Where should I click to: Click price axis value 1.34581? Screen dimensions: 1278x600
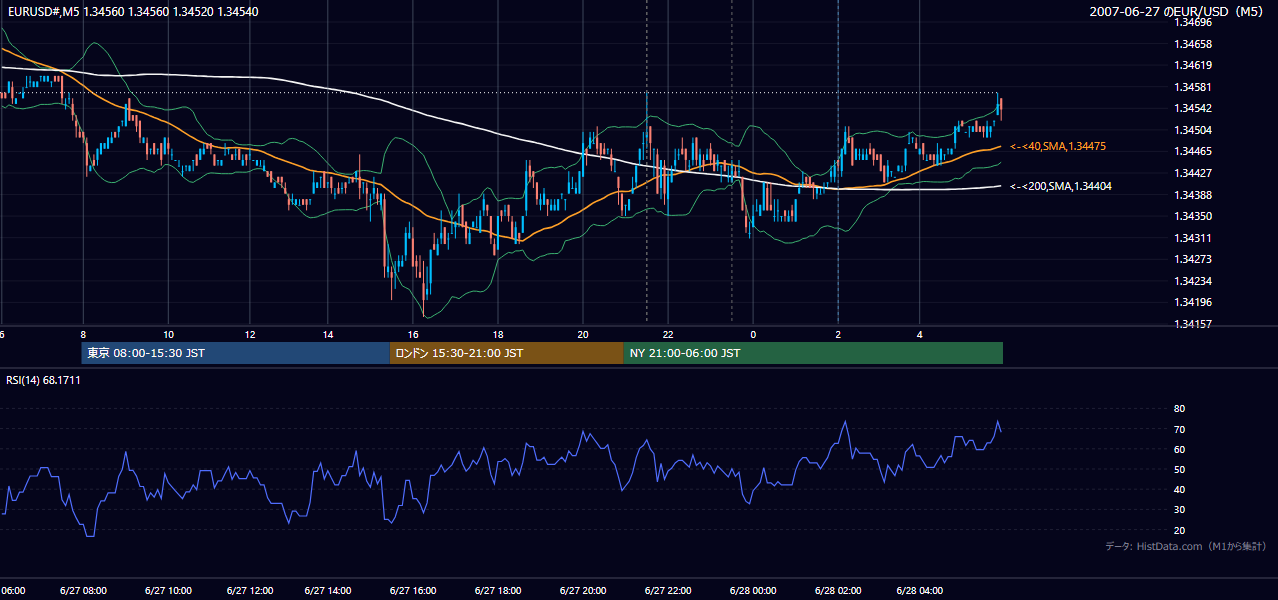click(1192, 87)
